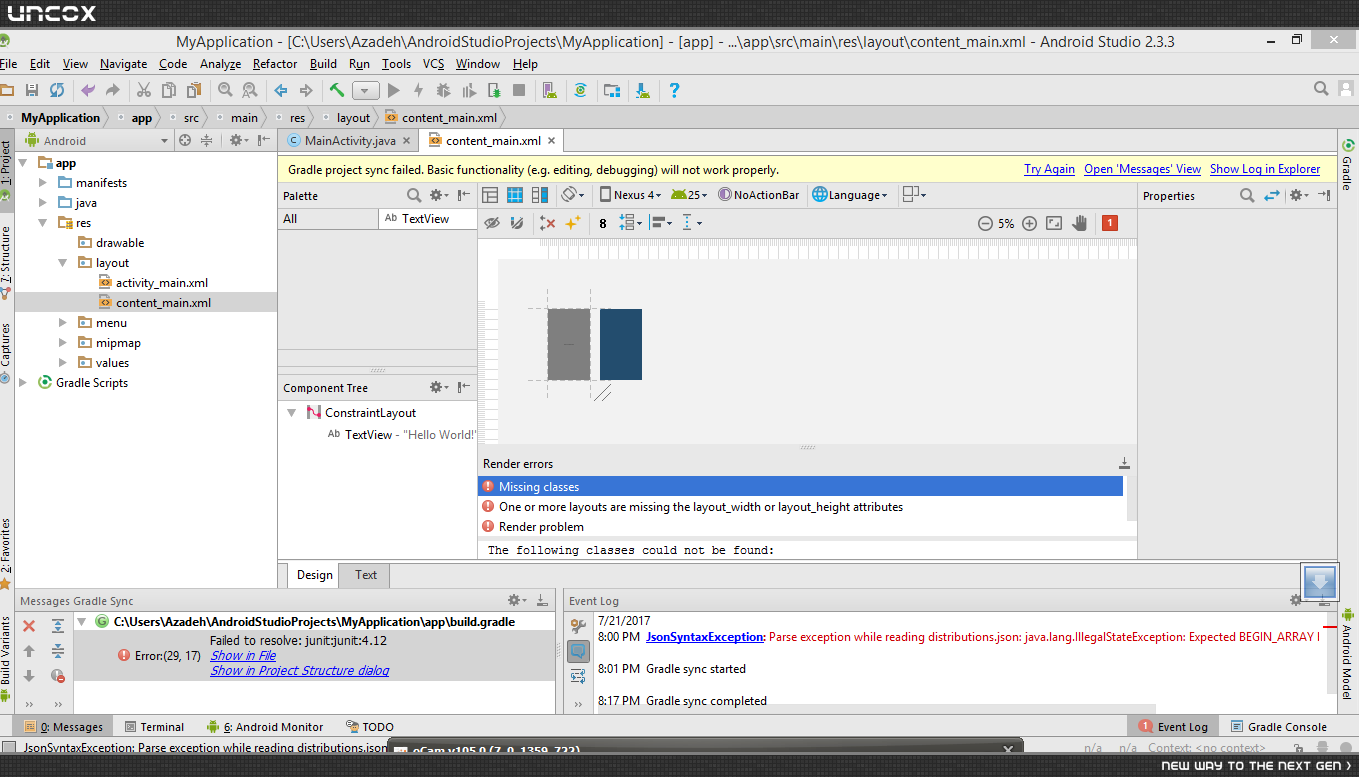
Task: Click the search everywhere magnifier icon
Action: coord(1321,90)
